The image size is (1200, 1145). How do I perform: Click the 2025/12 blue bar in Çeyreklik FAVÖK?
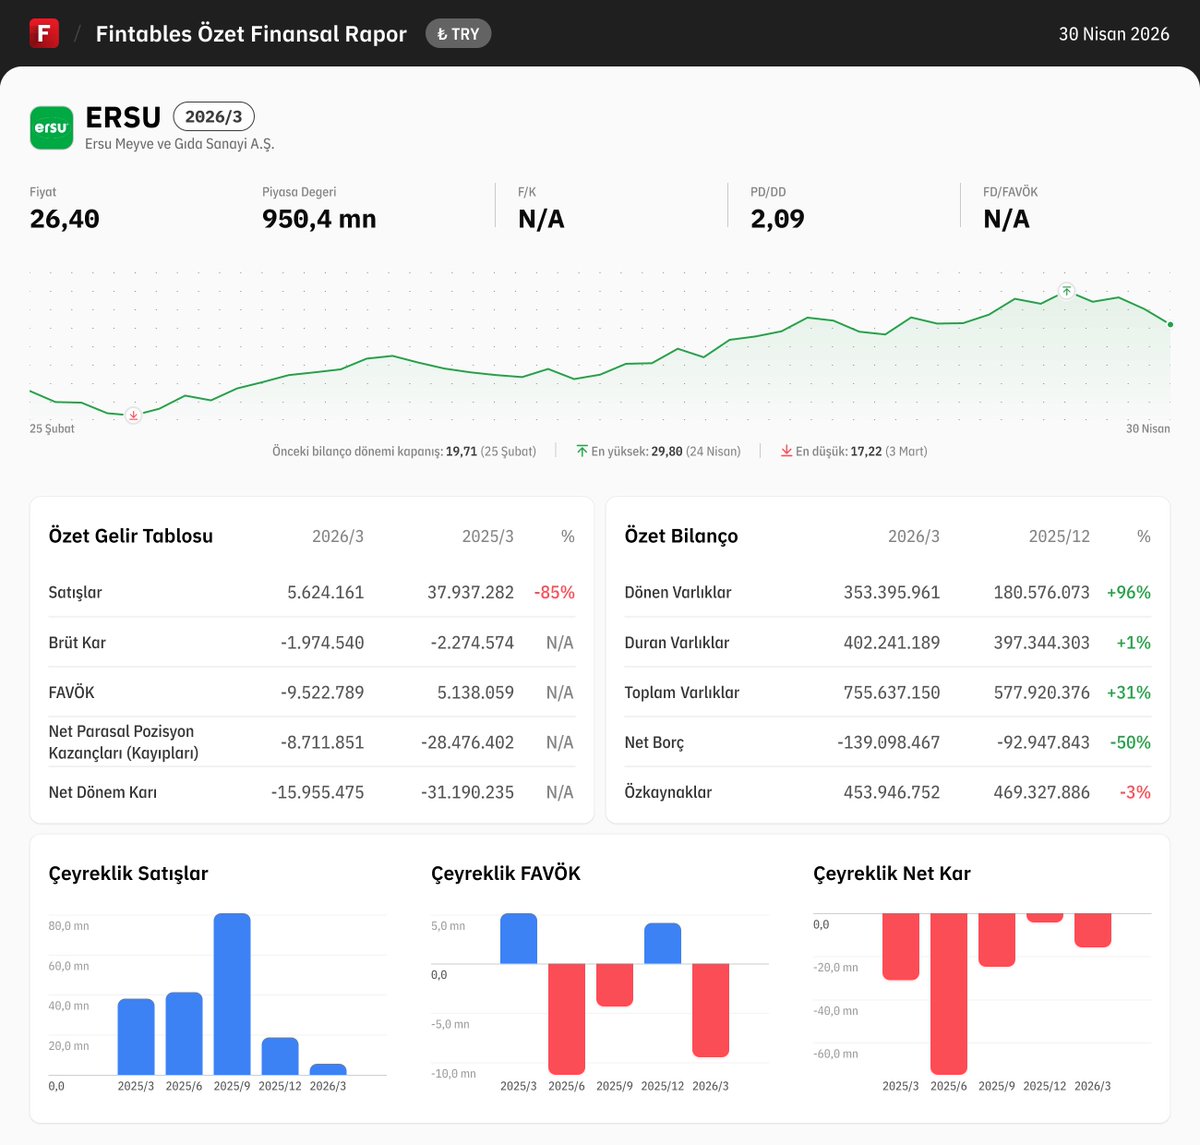coord(663,943)
